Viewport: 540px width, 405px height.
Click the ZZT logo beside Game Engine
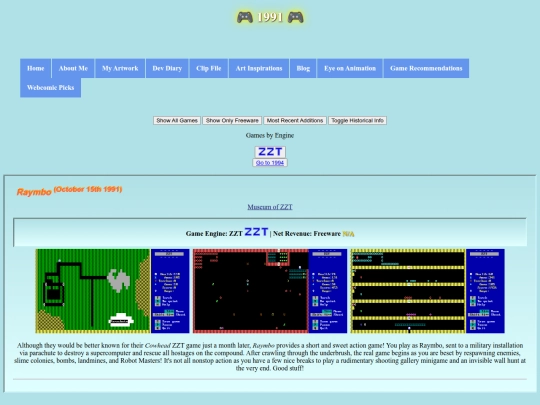256,232
